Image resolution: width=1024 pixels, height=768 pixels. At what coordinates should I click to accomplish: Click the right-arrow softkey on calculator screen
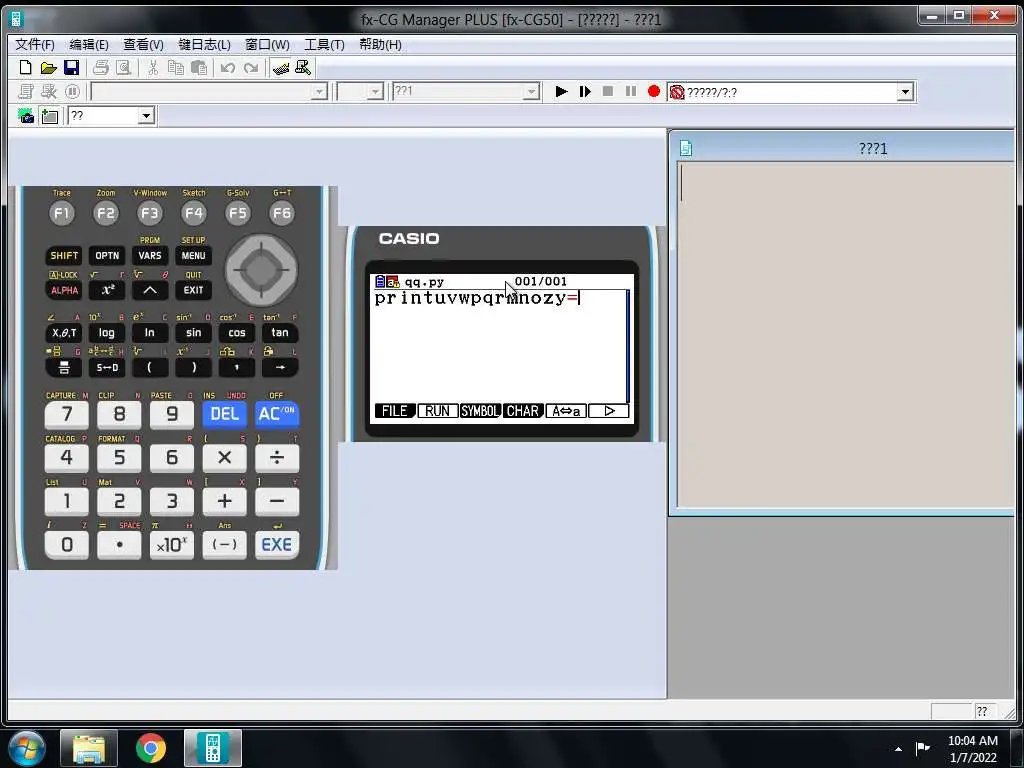coord(609,411)
